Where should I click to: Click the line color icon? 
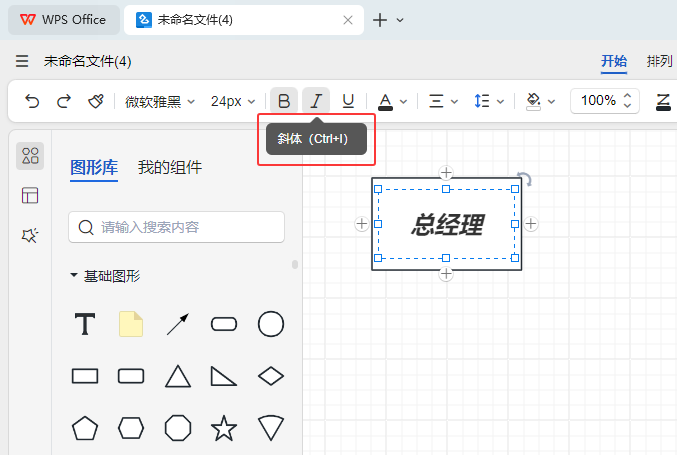(663, 102)
